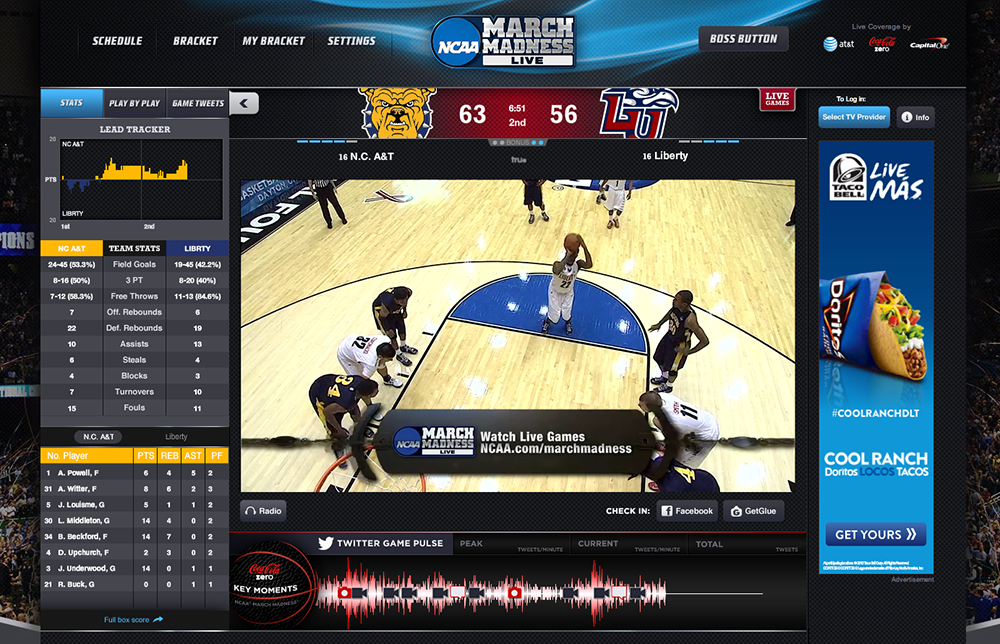Click the Get Yours ad button
1000x644 pixels.
tap(876, 534)
